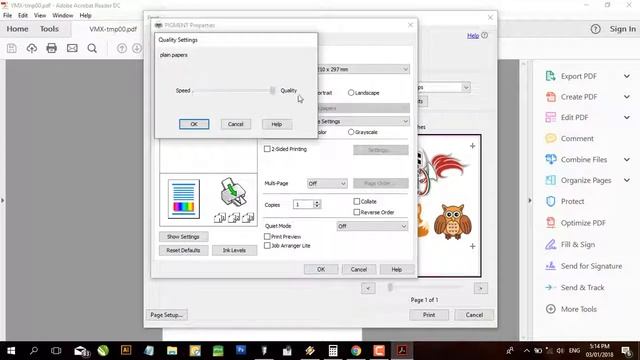Screen dimensions: 640x360
Task: Switch to the Home tab
Action: click(17, 29)
